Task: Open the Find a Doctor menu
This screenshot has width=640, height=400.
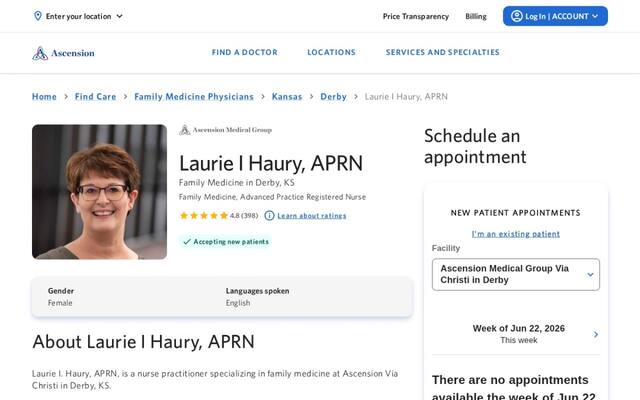Action: pyautogui.click(x=244, y=52)
